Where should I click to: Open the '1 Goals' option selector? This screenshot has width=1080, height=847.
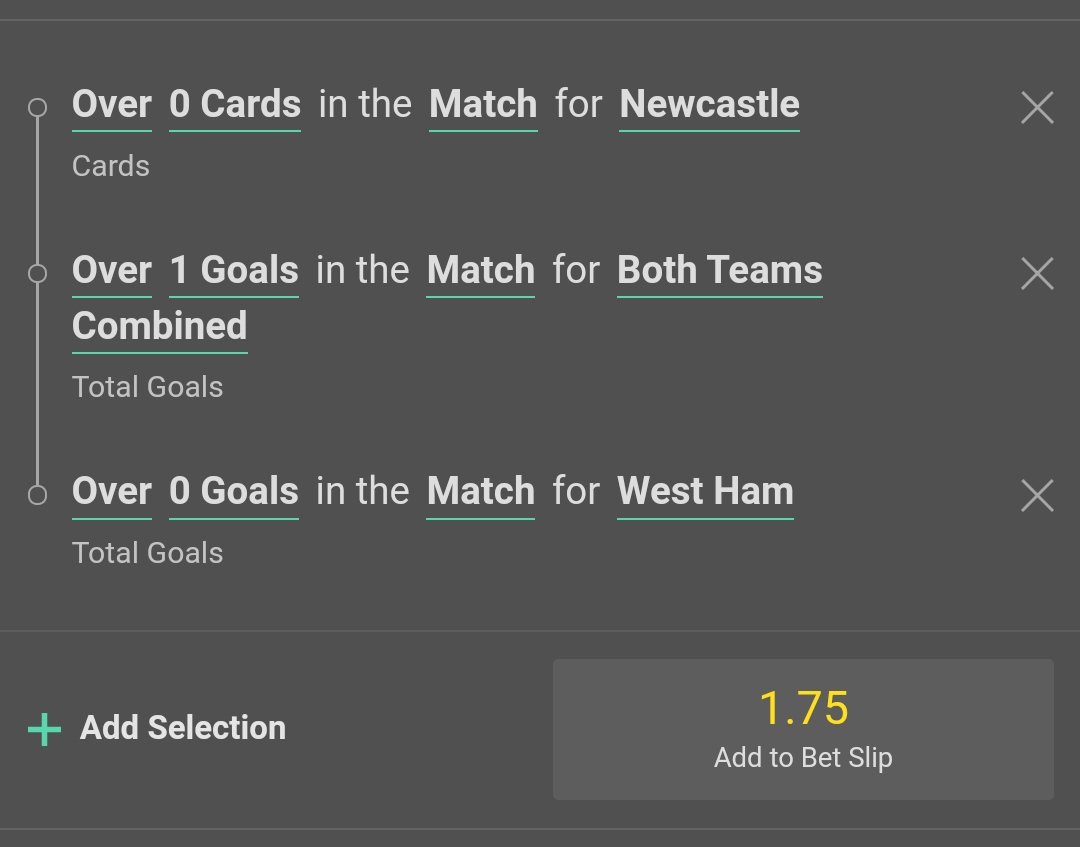pyautogui.click(x=233, y=271)
